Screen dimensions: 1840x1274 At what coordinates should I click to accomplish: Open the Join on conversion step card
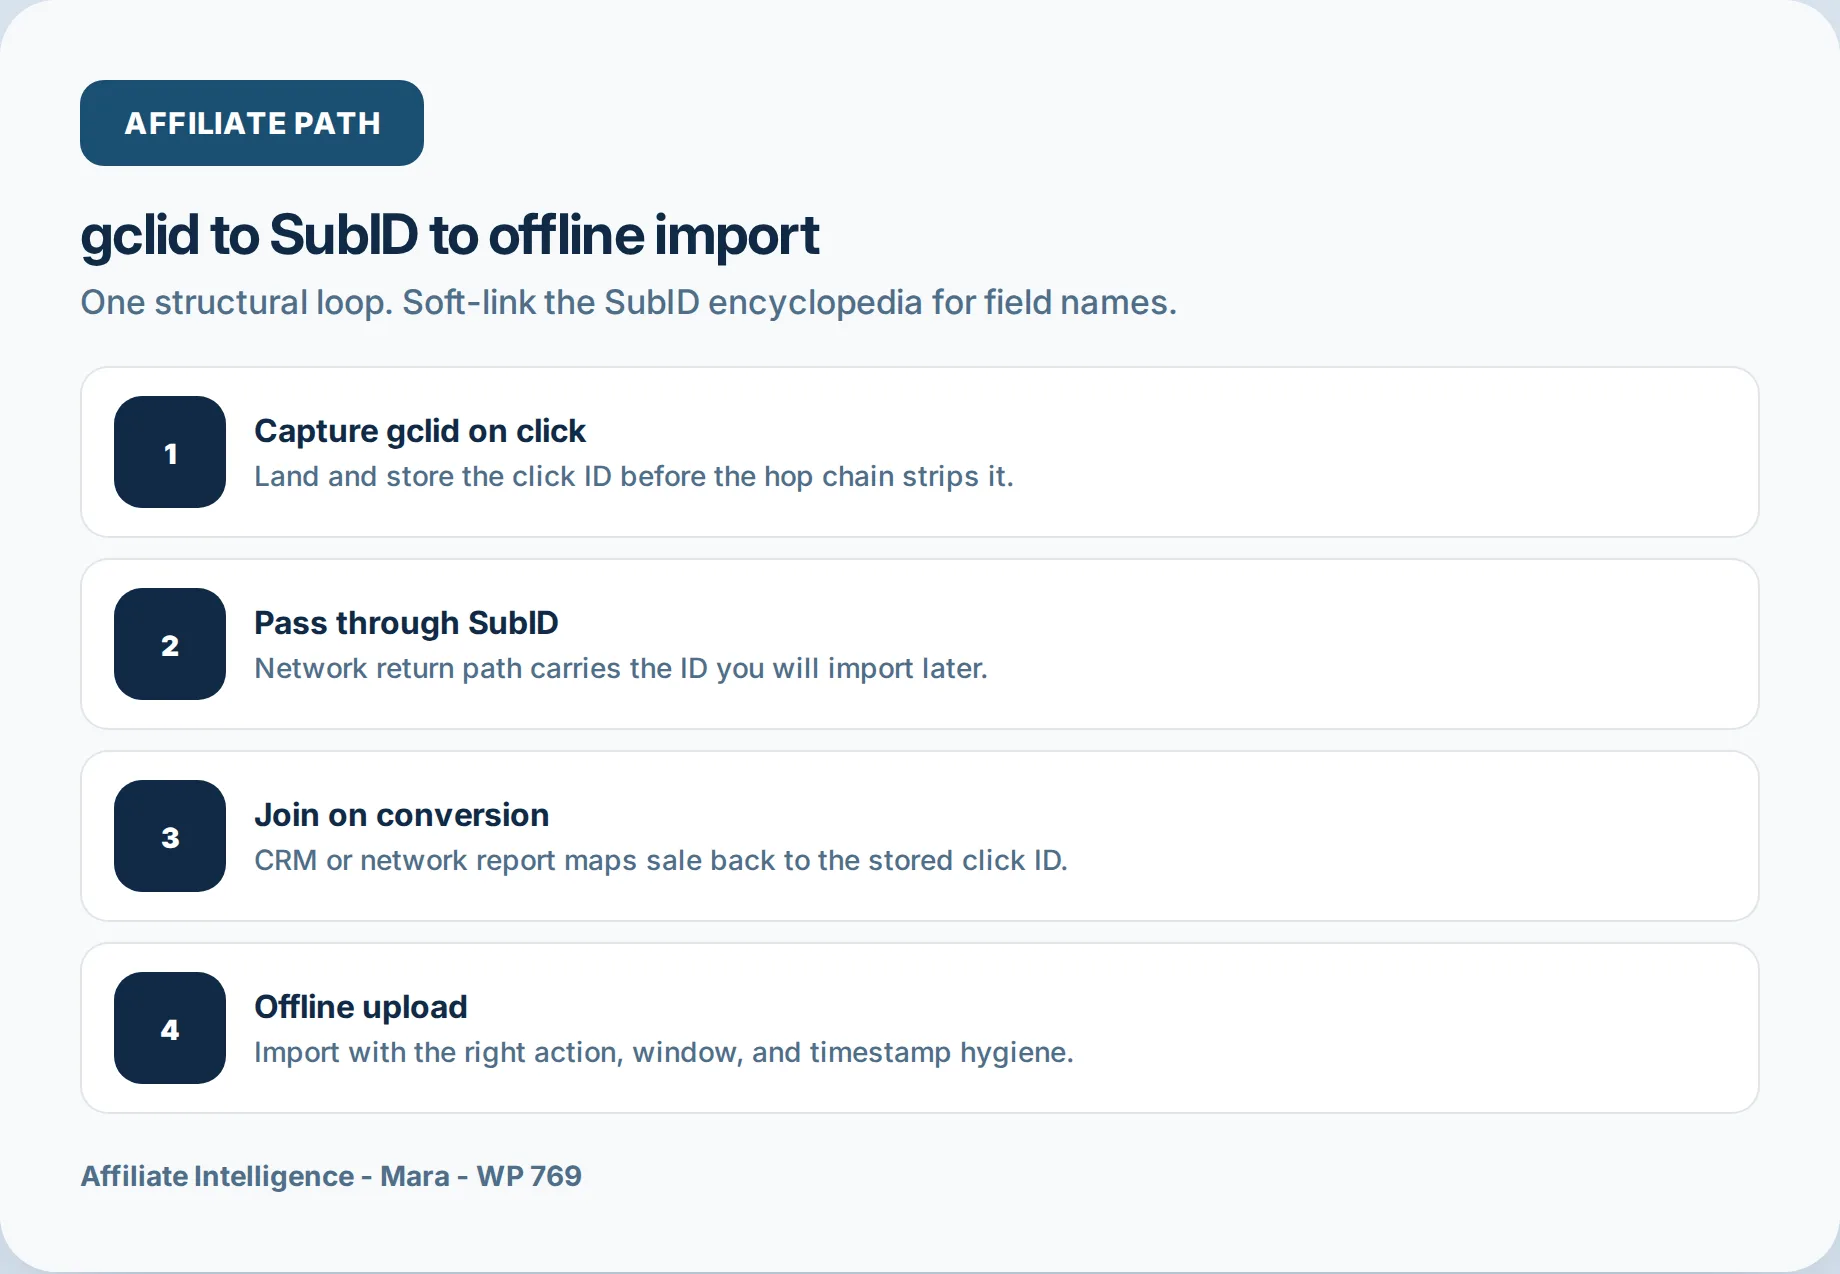pyautogui.click(x=920, y=836)
